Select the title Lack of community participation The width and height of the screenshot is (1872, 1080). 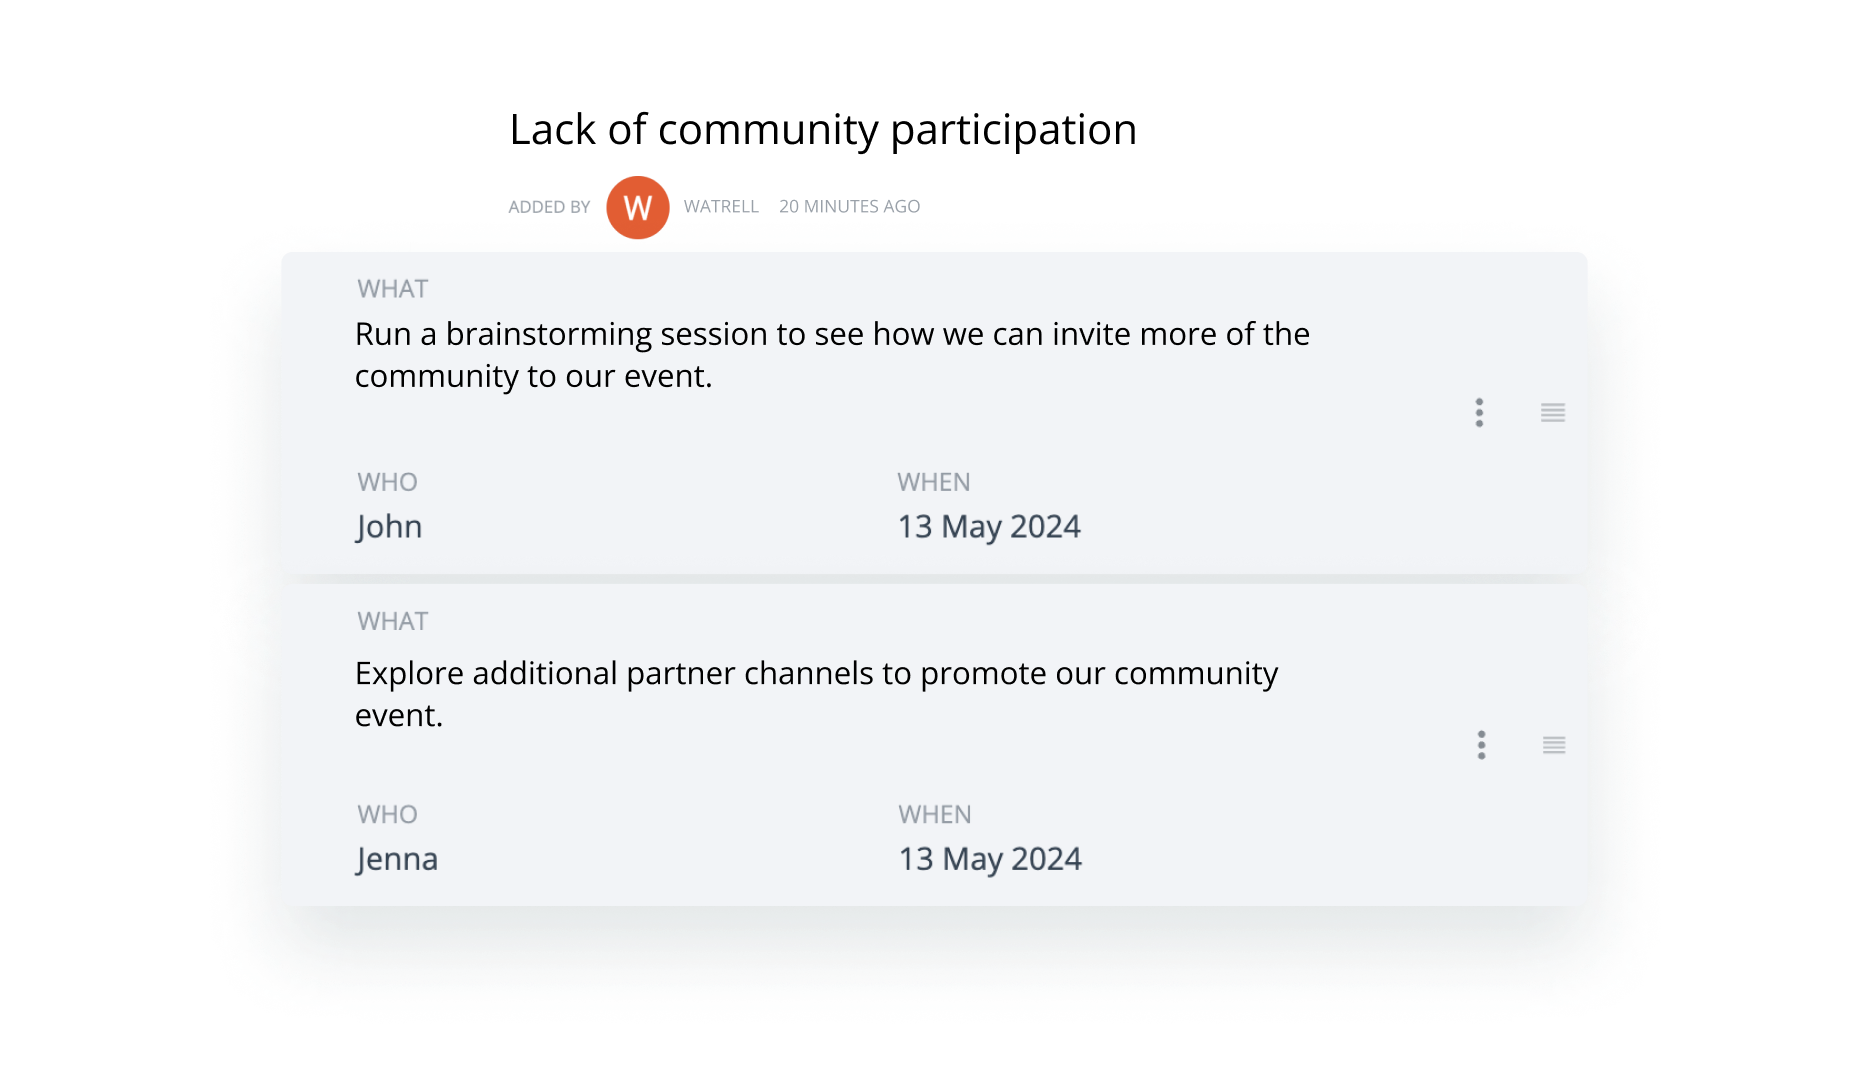point(822,129)
